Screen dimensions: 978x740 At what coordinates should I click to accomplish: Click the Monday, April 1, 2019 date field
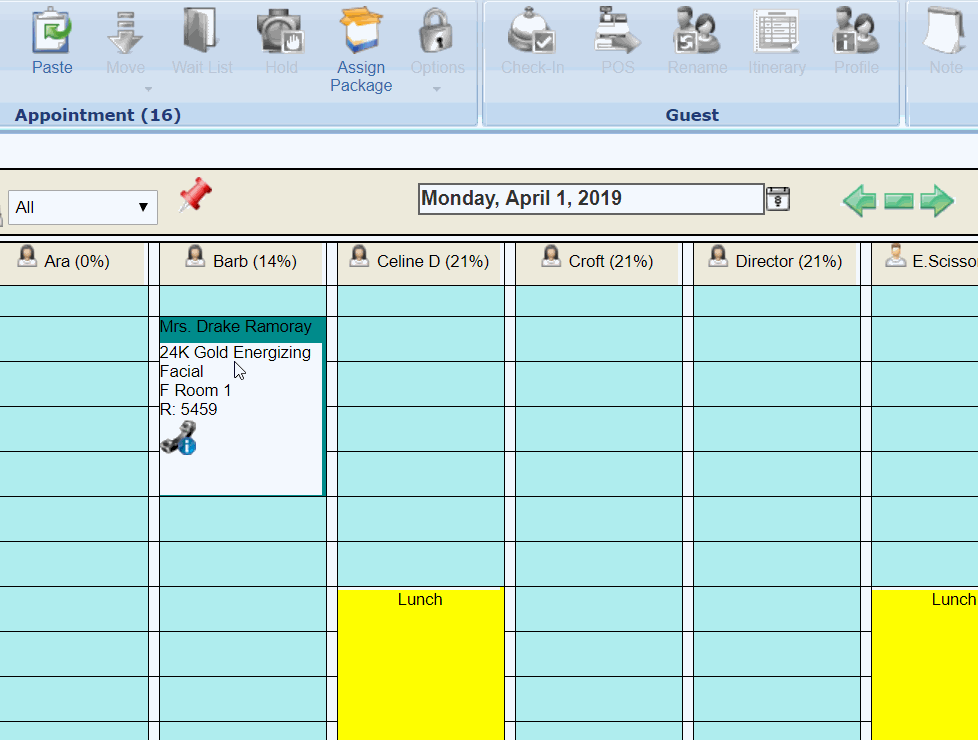click(591, 199)
